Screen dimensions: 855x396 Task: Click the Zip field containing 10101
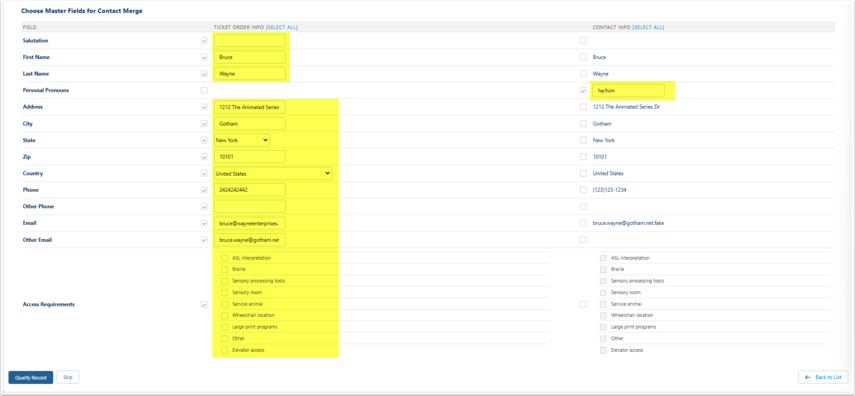pyautogui.click(x=250, y=157)
